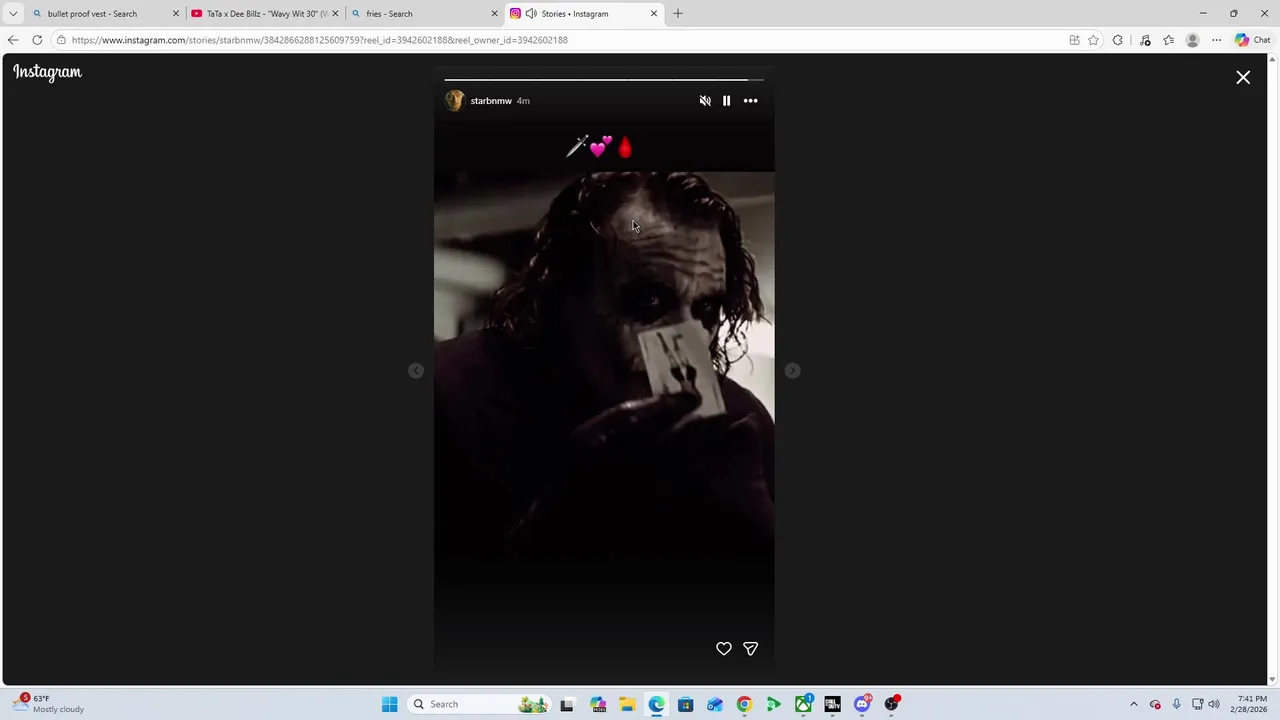Open the Windows Start menu
Viewport: 1280px width, 720px height.
tap(389, 704)
